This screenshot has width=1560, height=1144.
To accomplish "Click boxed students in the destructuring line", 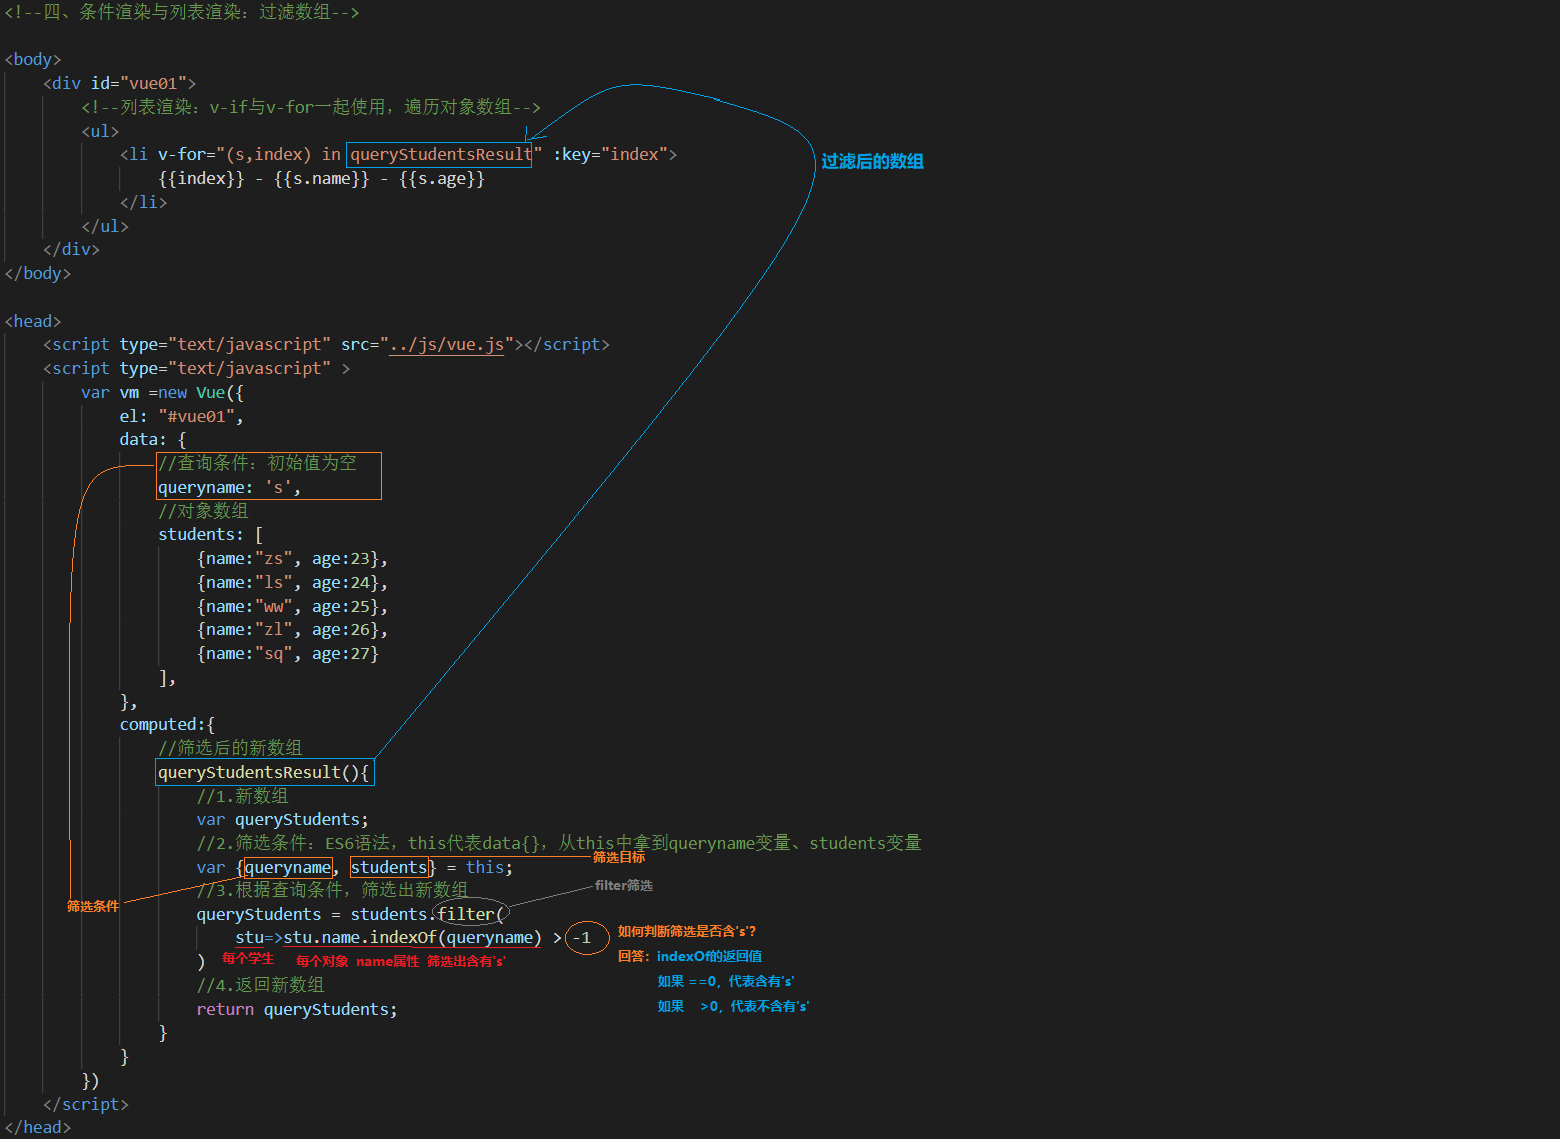I will coord(389,868).
